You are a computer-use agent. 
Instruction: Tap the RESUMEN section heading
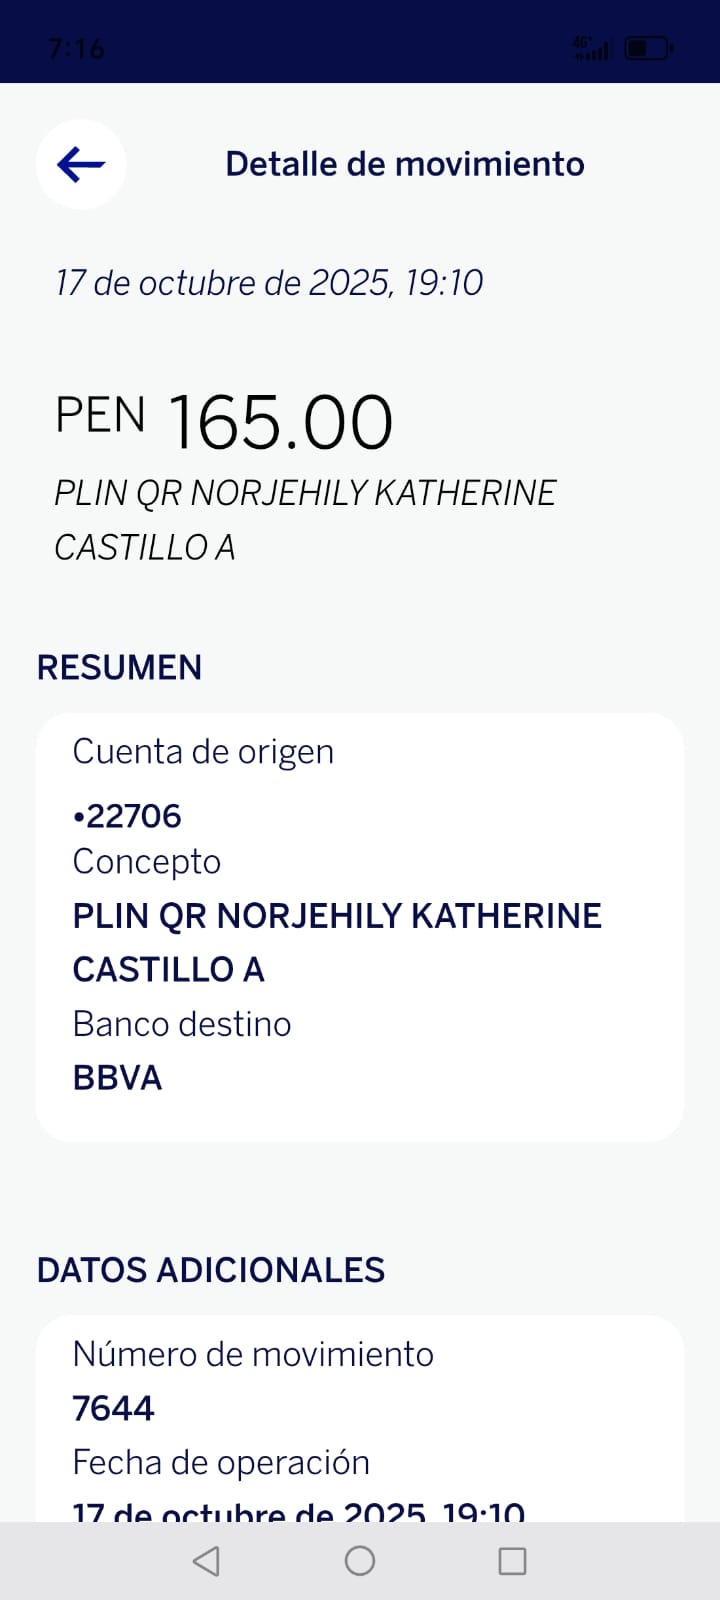[x=120, y=667]
